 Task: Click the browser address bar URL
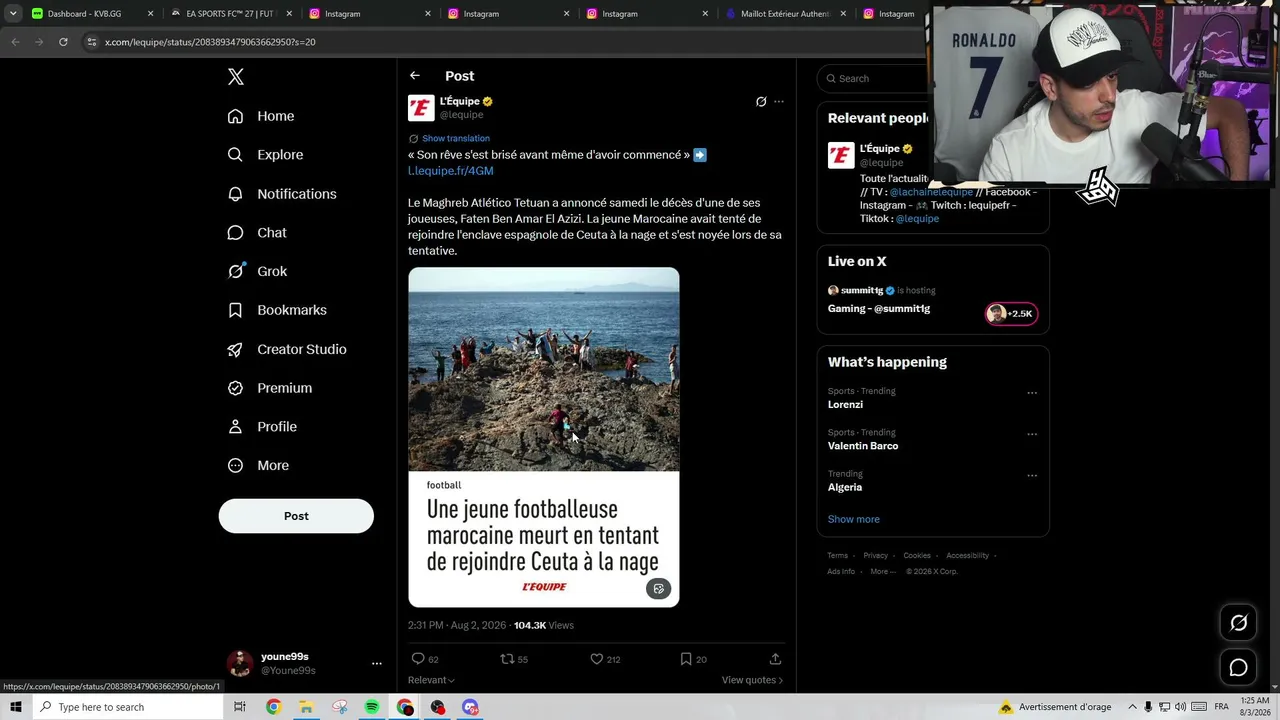[x=210, y=42]
